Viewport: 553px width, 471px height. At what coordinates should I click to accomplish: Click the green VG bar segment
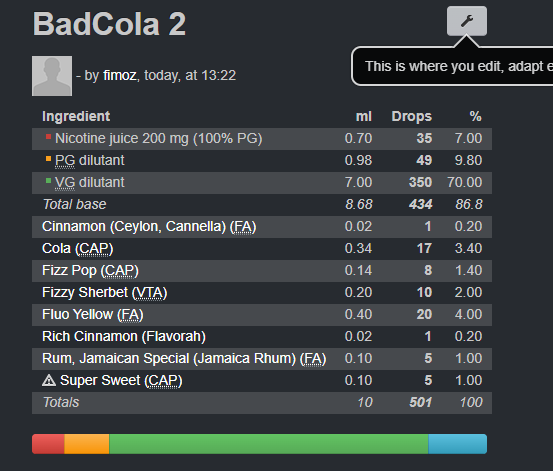[269, 444]
